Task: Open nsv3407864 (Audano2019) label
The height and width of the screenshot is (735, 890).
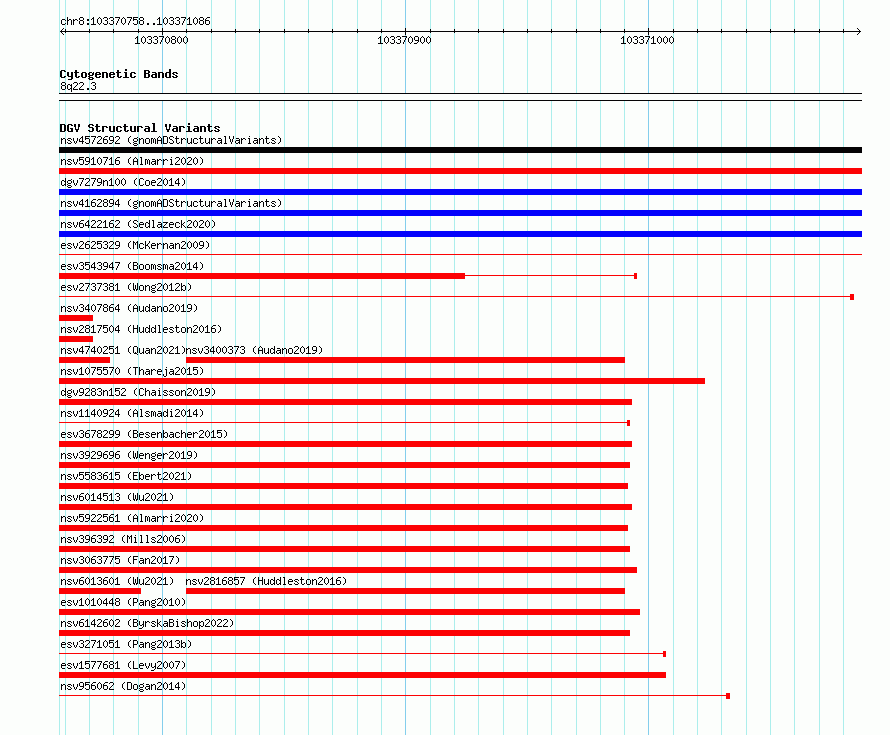Action: pos(129,308)
